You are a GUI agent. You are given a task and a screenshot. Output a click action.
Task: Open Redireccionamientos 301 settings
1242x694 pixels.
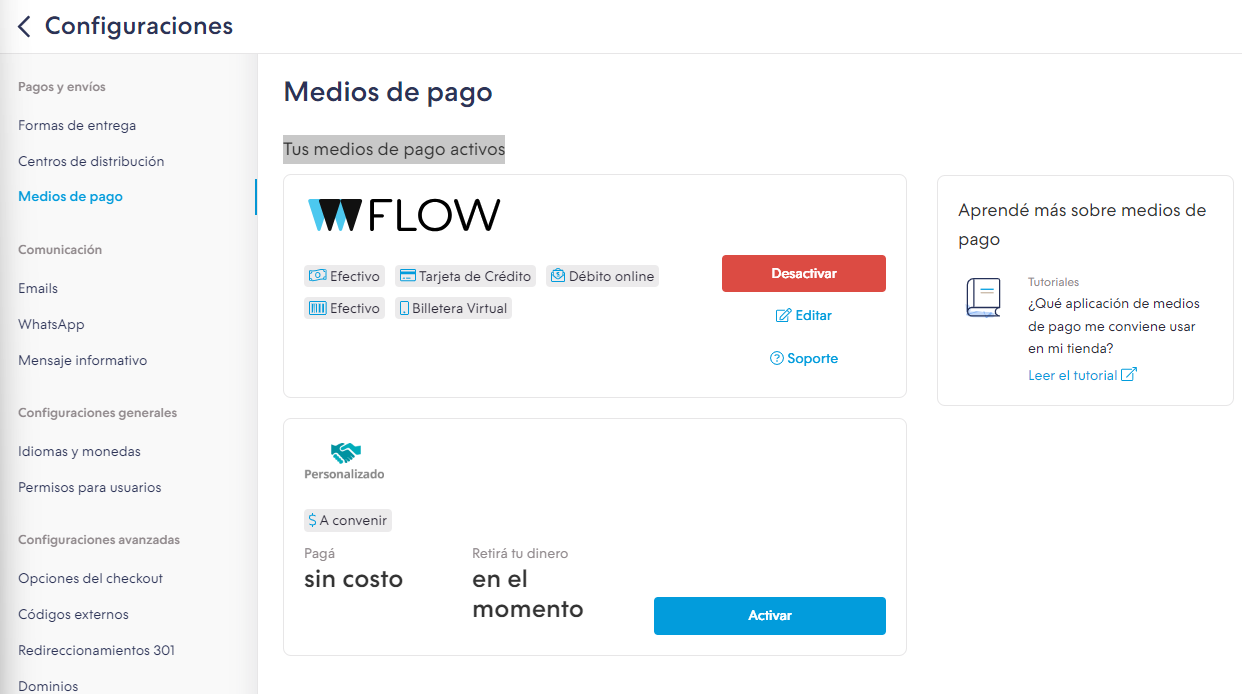96,650
